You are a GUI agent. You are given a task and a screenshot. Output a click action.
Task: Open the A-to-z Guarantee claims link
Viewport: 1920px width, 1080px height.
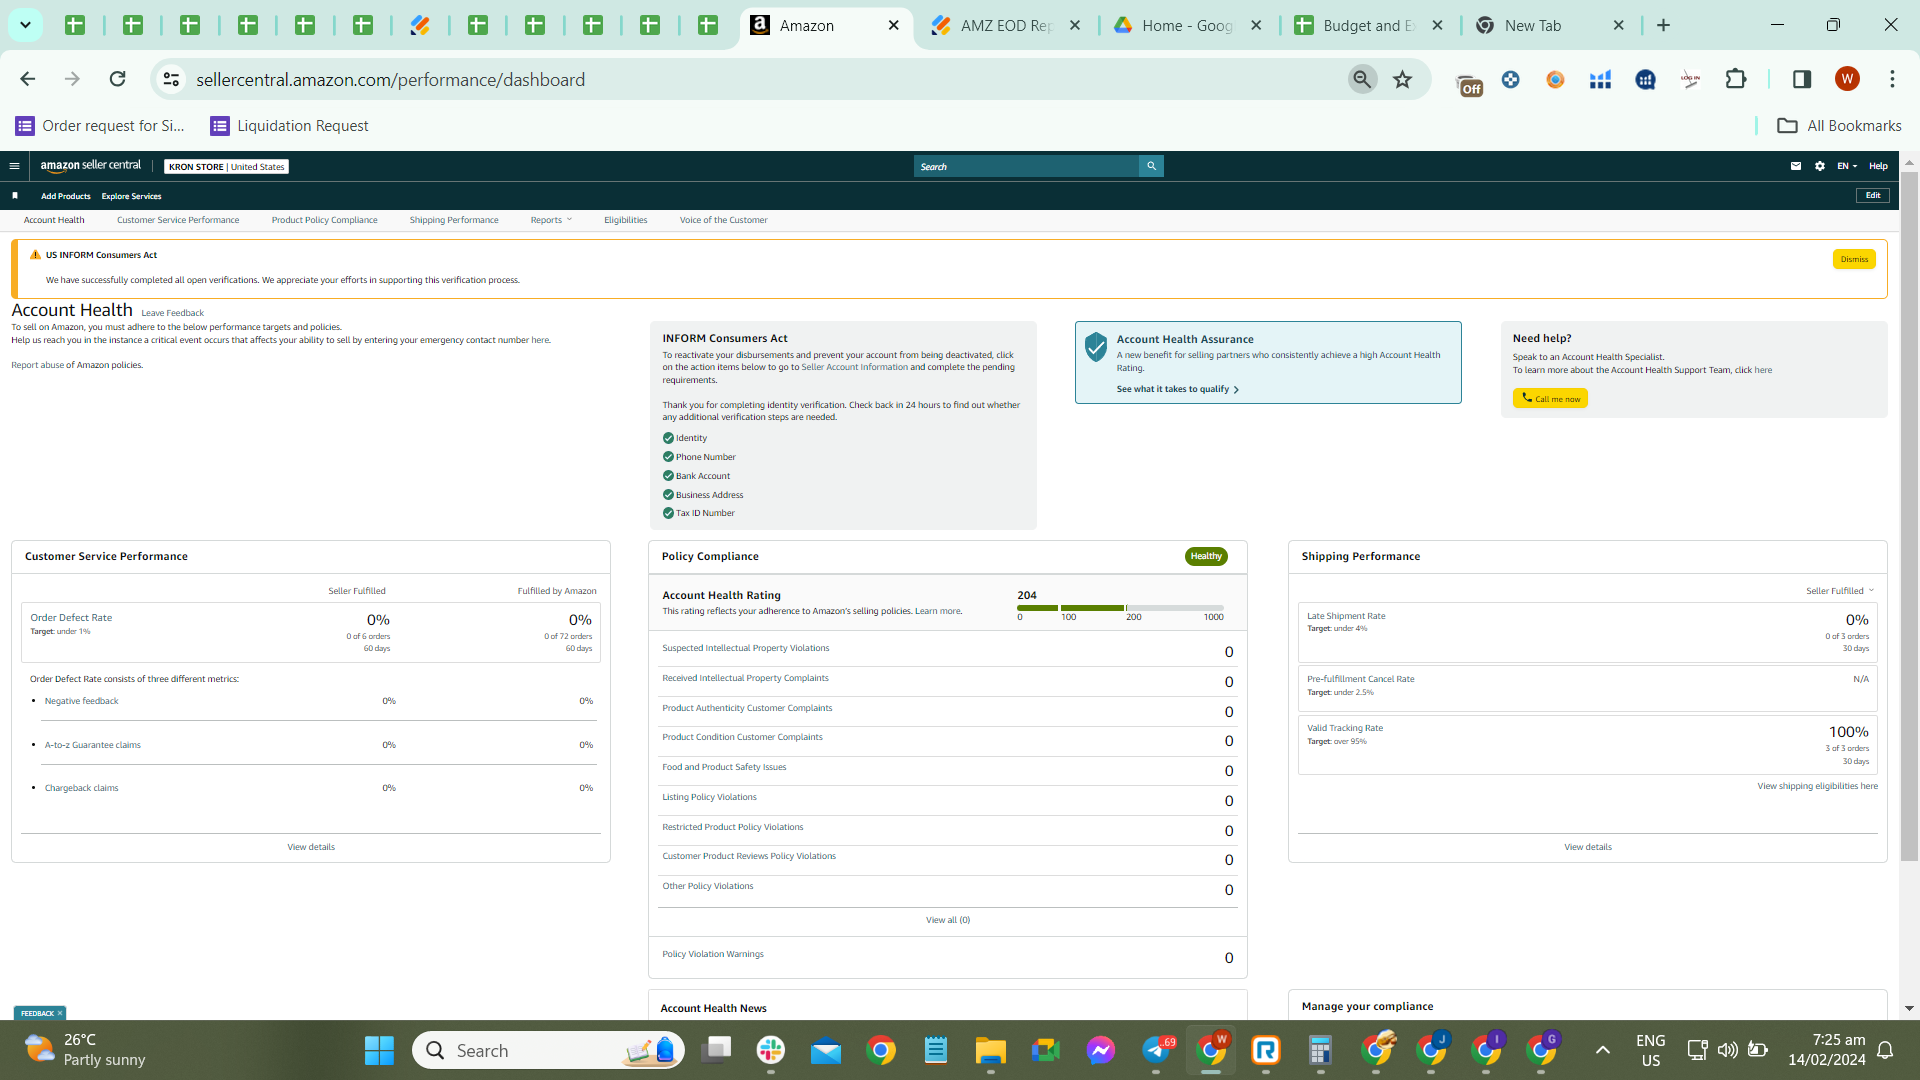[92, 745]
